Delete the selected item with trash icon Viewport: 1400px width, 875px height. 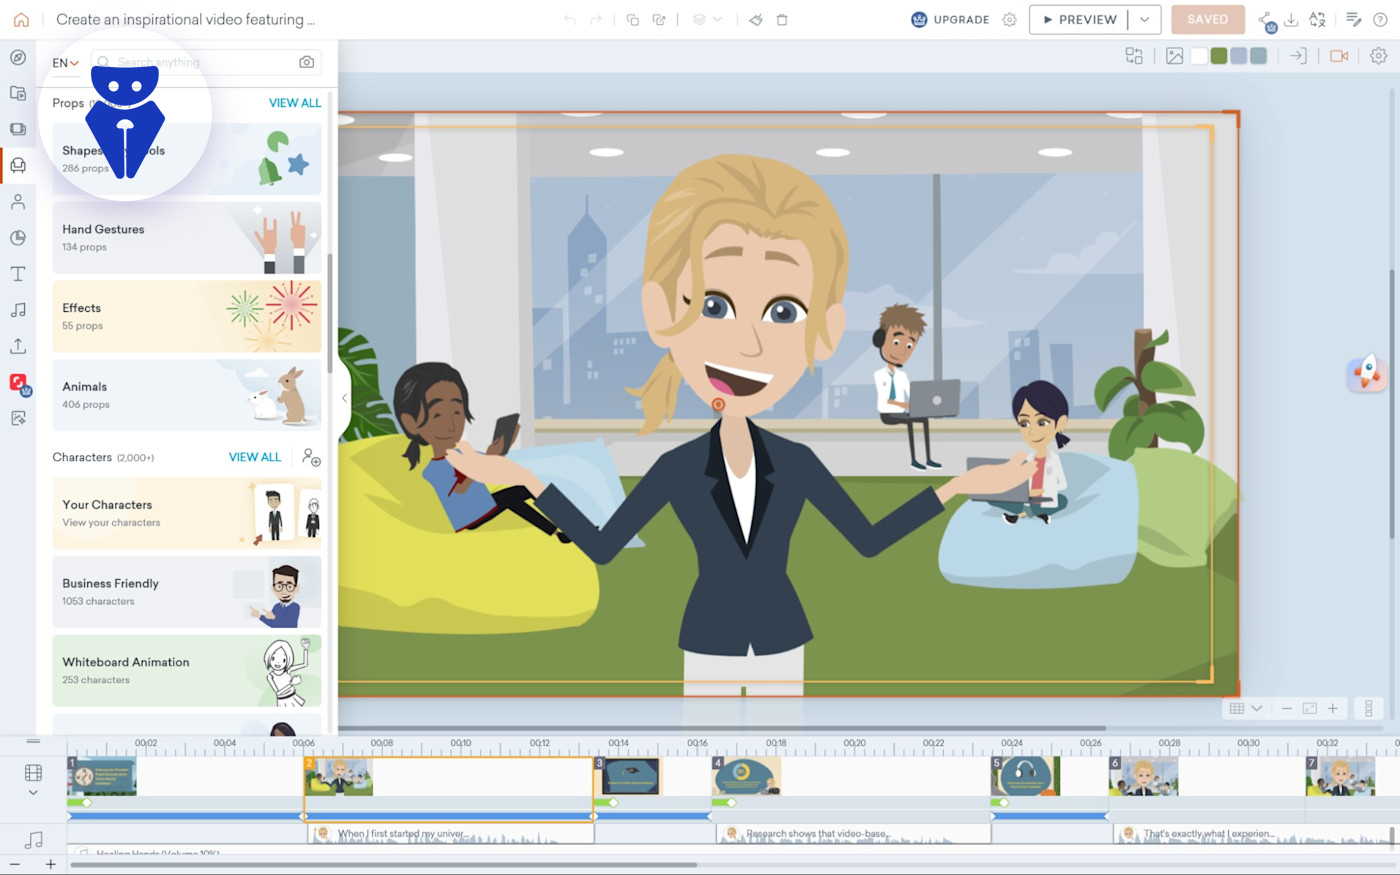click(x=782, y=19)
